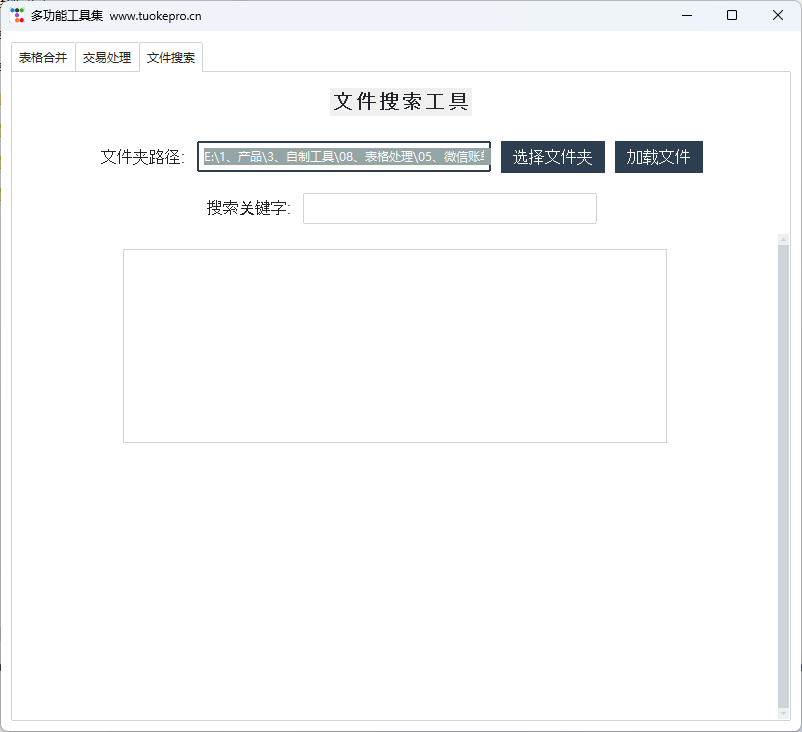Click the scrollbar up arrow
The image size is (802, 732).
coord(783,239)
